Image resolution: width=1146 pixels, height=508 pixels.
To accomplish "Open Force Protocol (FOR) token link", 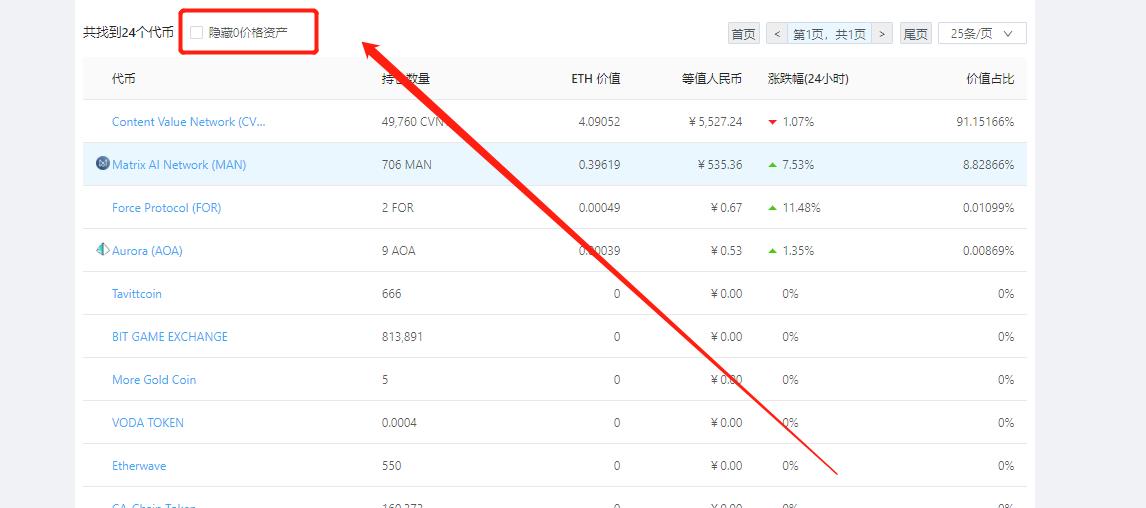I will tap(167, 208).
